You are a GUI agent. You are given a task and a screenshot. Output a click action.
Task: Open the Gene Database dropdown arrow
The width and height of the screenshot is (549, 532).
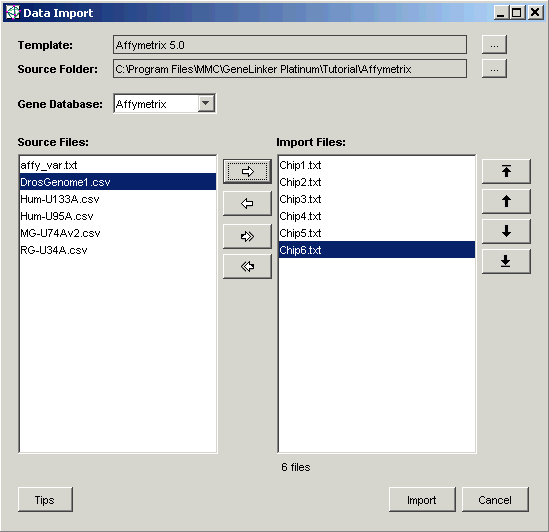click(206, 104)
